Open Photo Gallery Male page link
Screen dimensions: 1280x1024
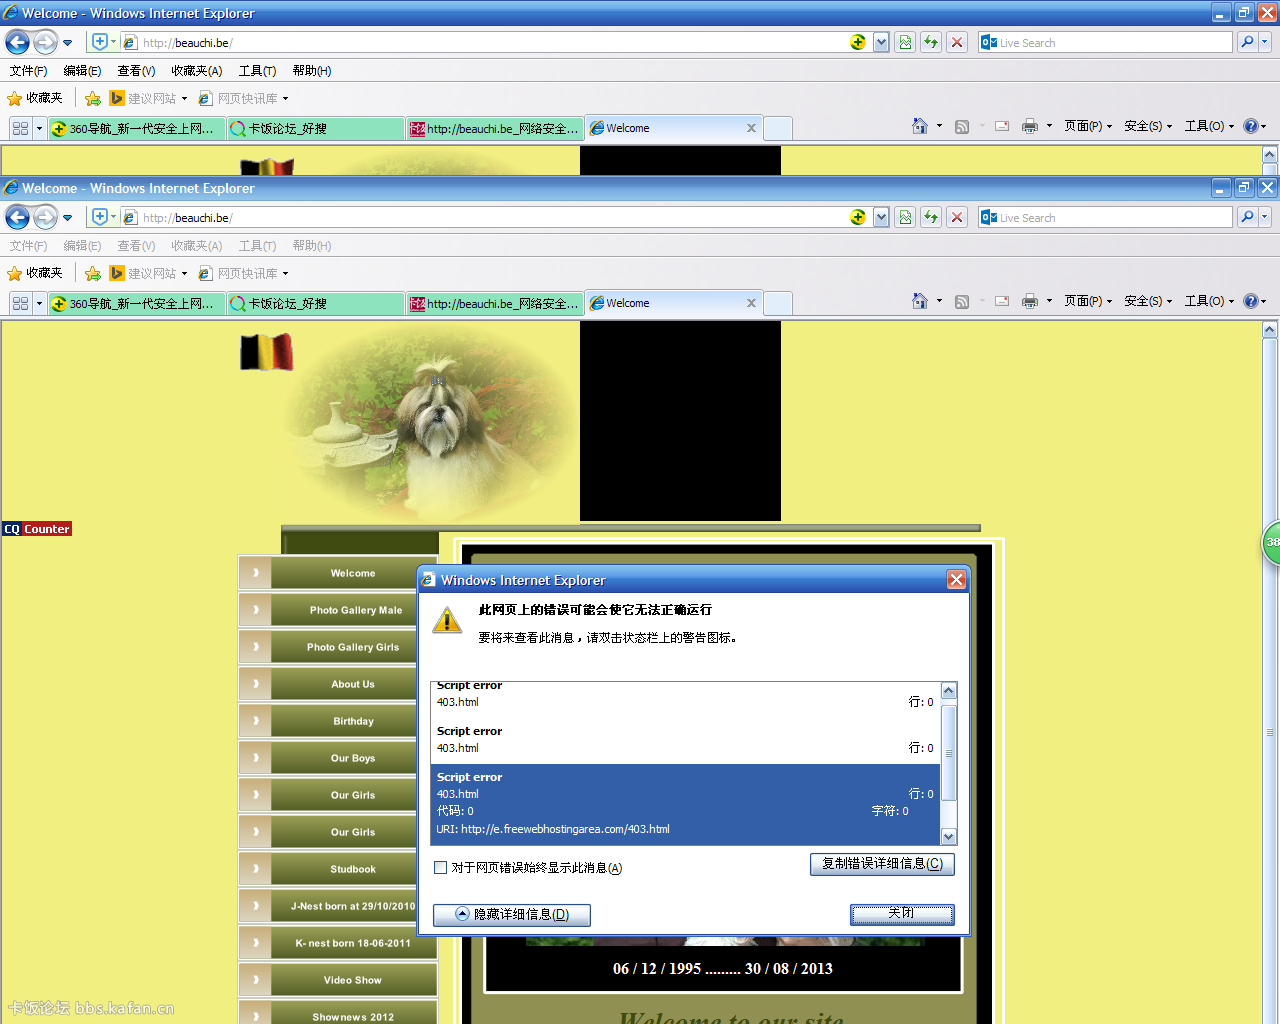pyautogui.click(x=354, y=610)
